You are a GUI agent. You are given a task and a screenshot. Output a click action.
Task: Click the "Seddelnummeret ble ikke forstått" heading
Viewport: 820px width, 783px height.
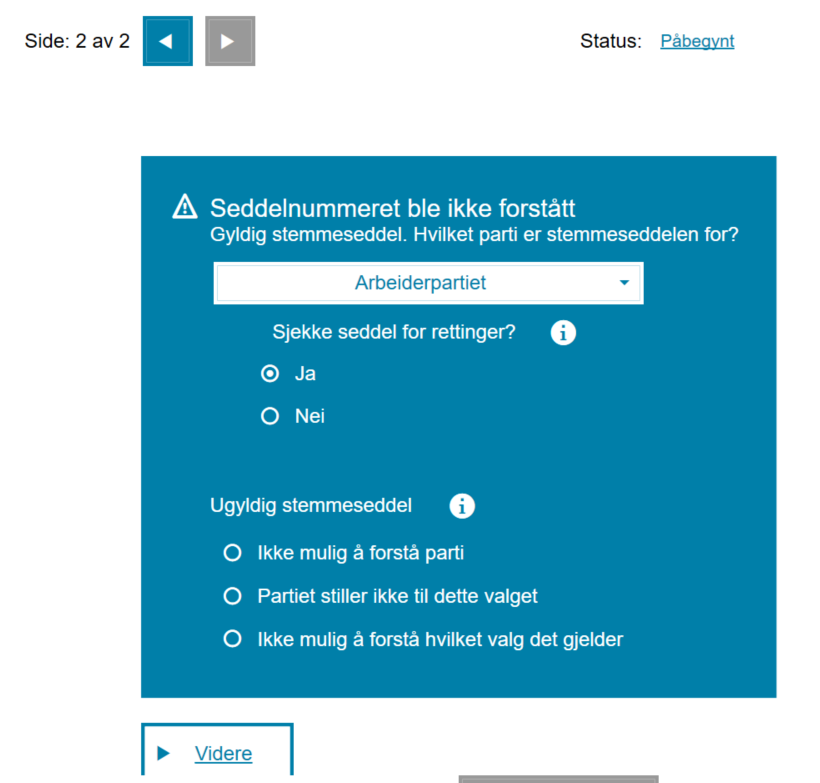point(392,208)
